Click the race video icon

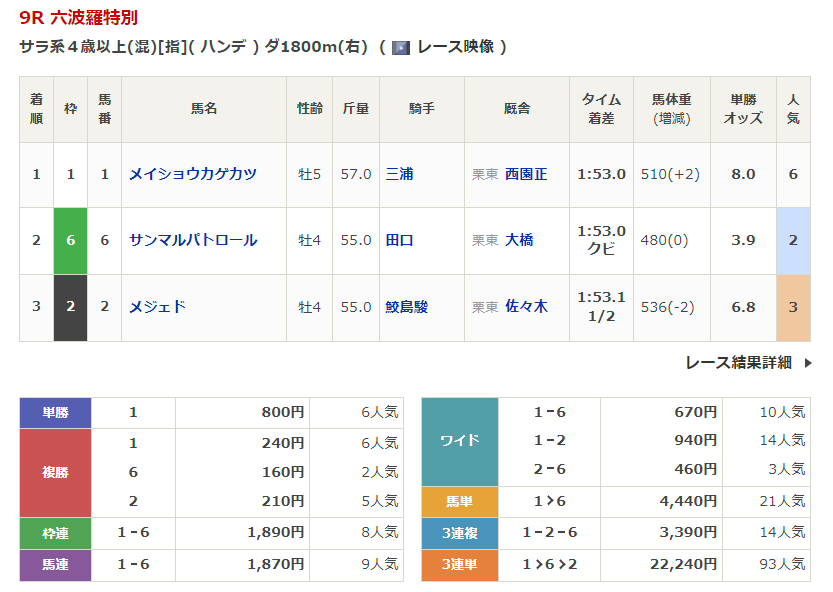pyautogui.click(x=401, y=47)
